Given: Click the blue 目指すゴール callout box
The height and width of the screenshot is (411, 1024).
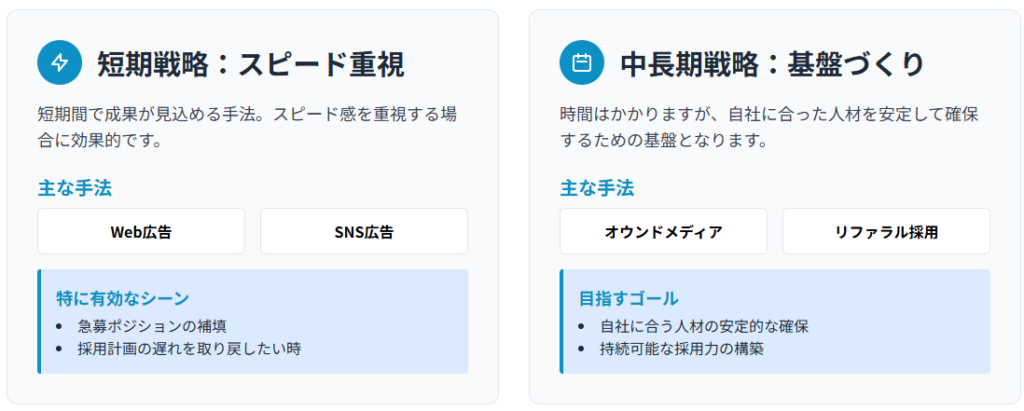Looking at the screenshot, I should pyautogui.click(x=900, y=320).
